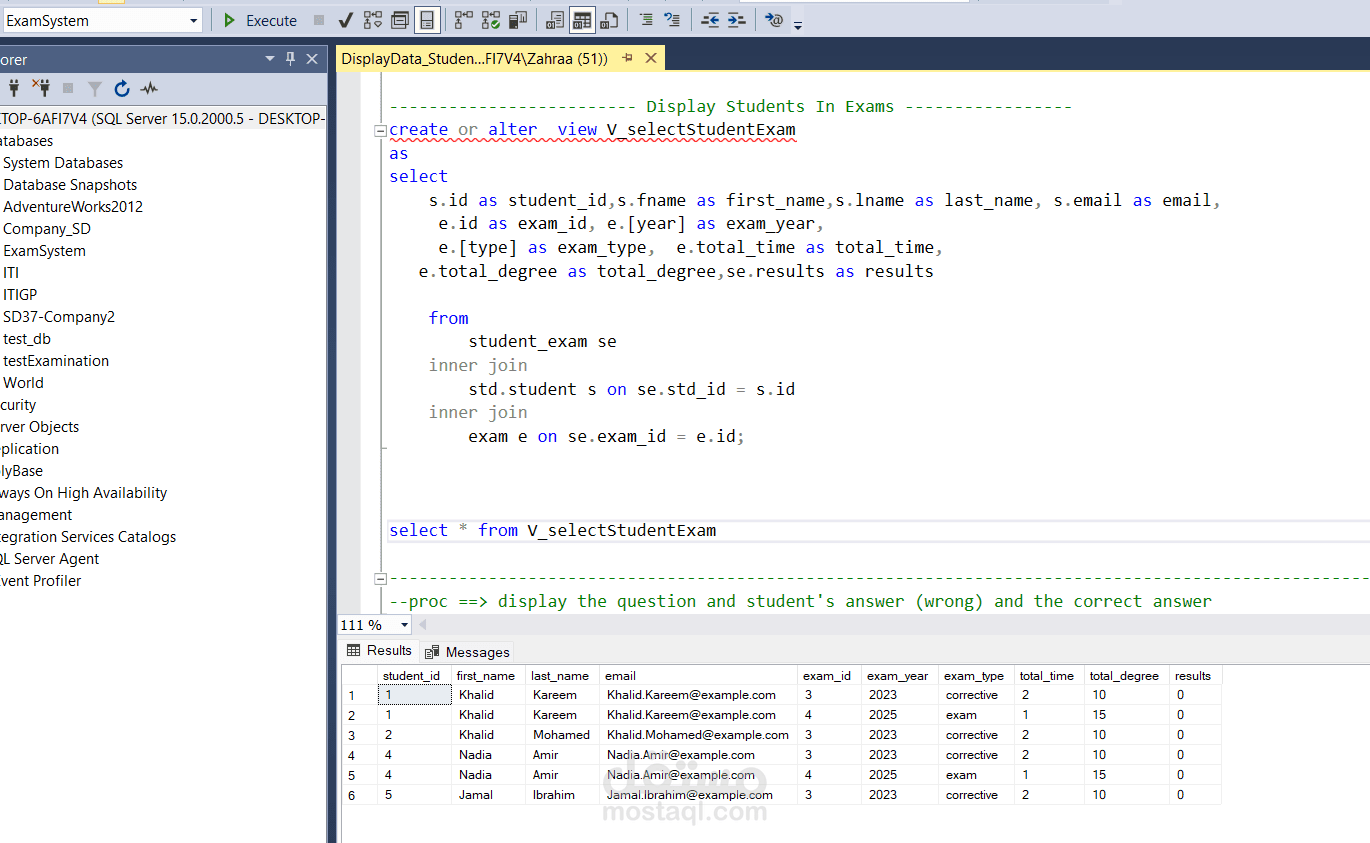Image resolution: width=1370 pixels, height=843 pixels.
Task: Select ITIGP database in tree
Action: 20,295
